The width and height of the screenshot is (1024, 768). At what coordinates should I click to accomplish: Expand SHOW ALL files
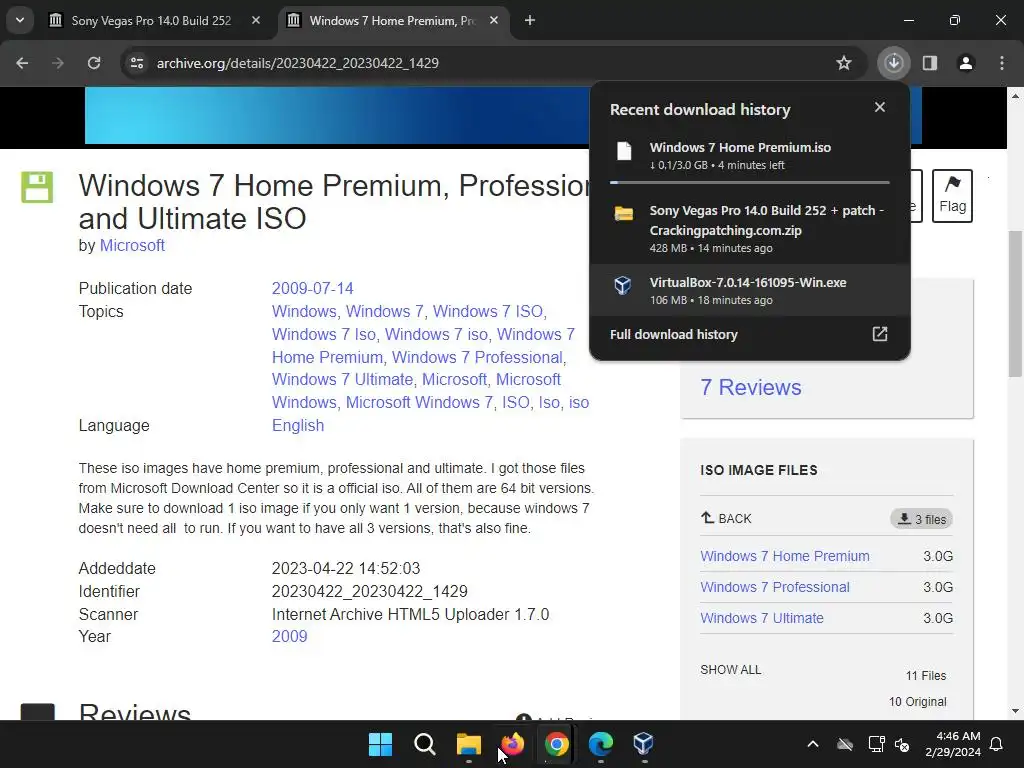731,670
